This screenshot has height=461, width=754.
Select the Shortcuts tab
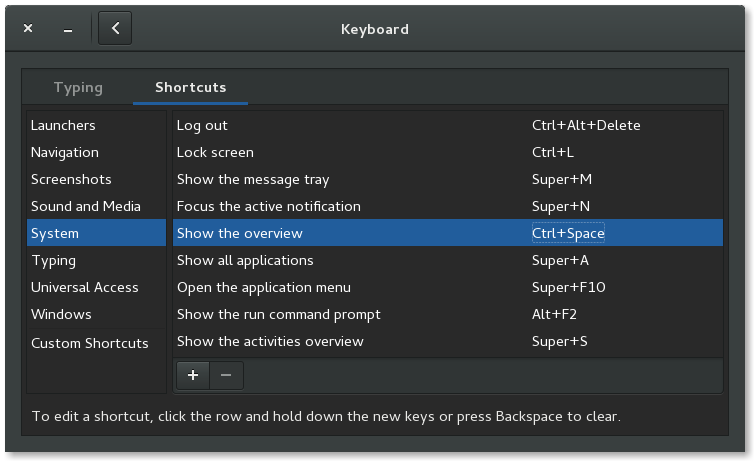(190, 87)
